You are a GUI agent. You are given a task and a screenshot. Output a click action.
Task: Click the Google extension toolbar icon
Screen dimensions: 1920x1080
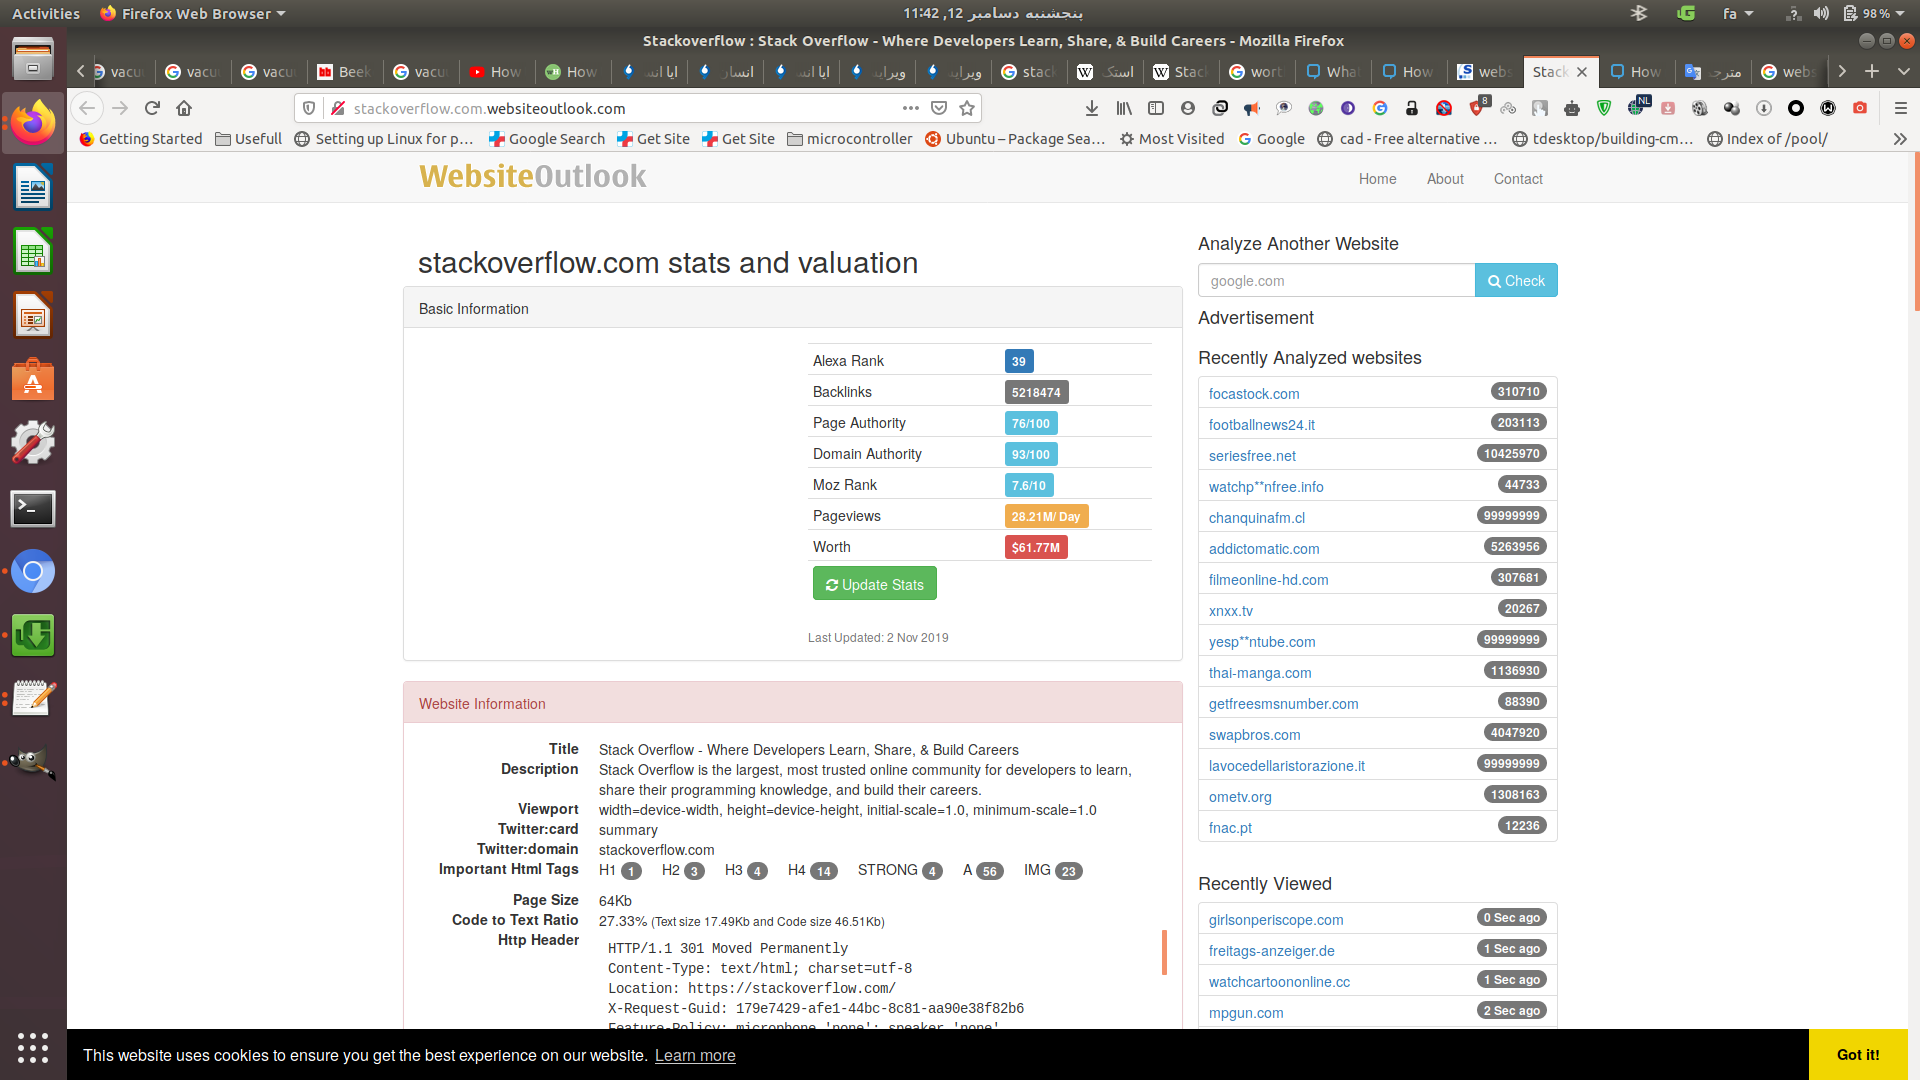(1380, 108)
